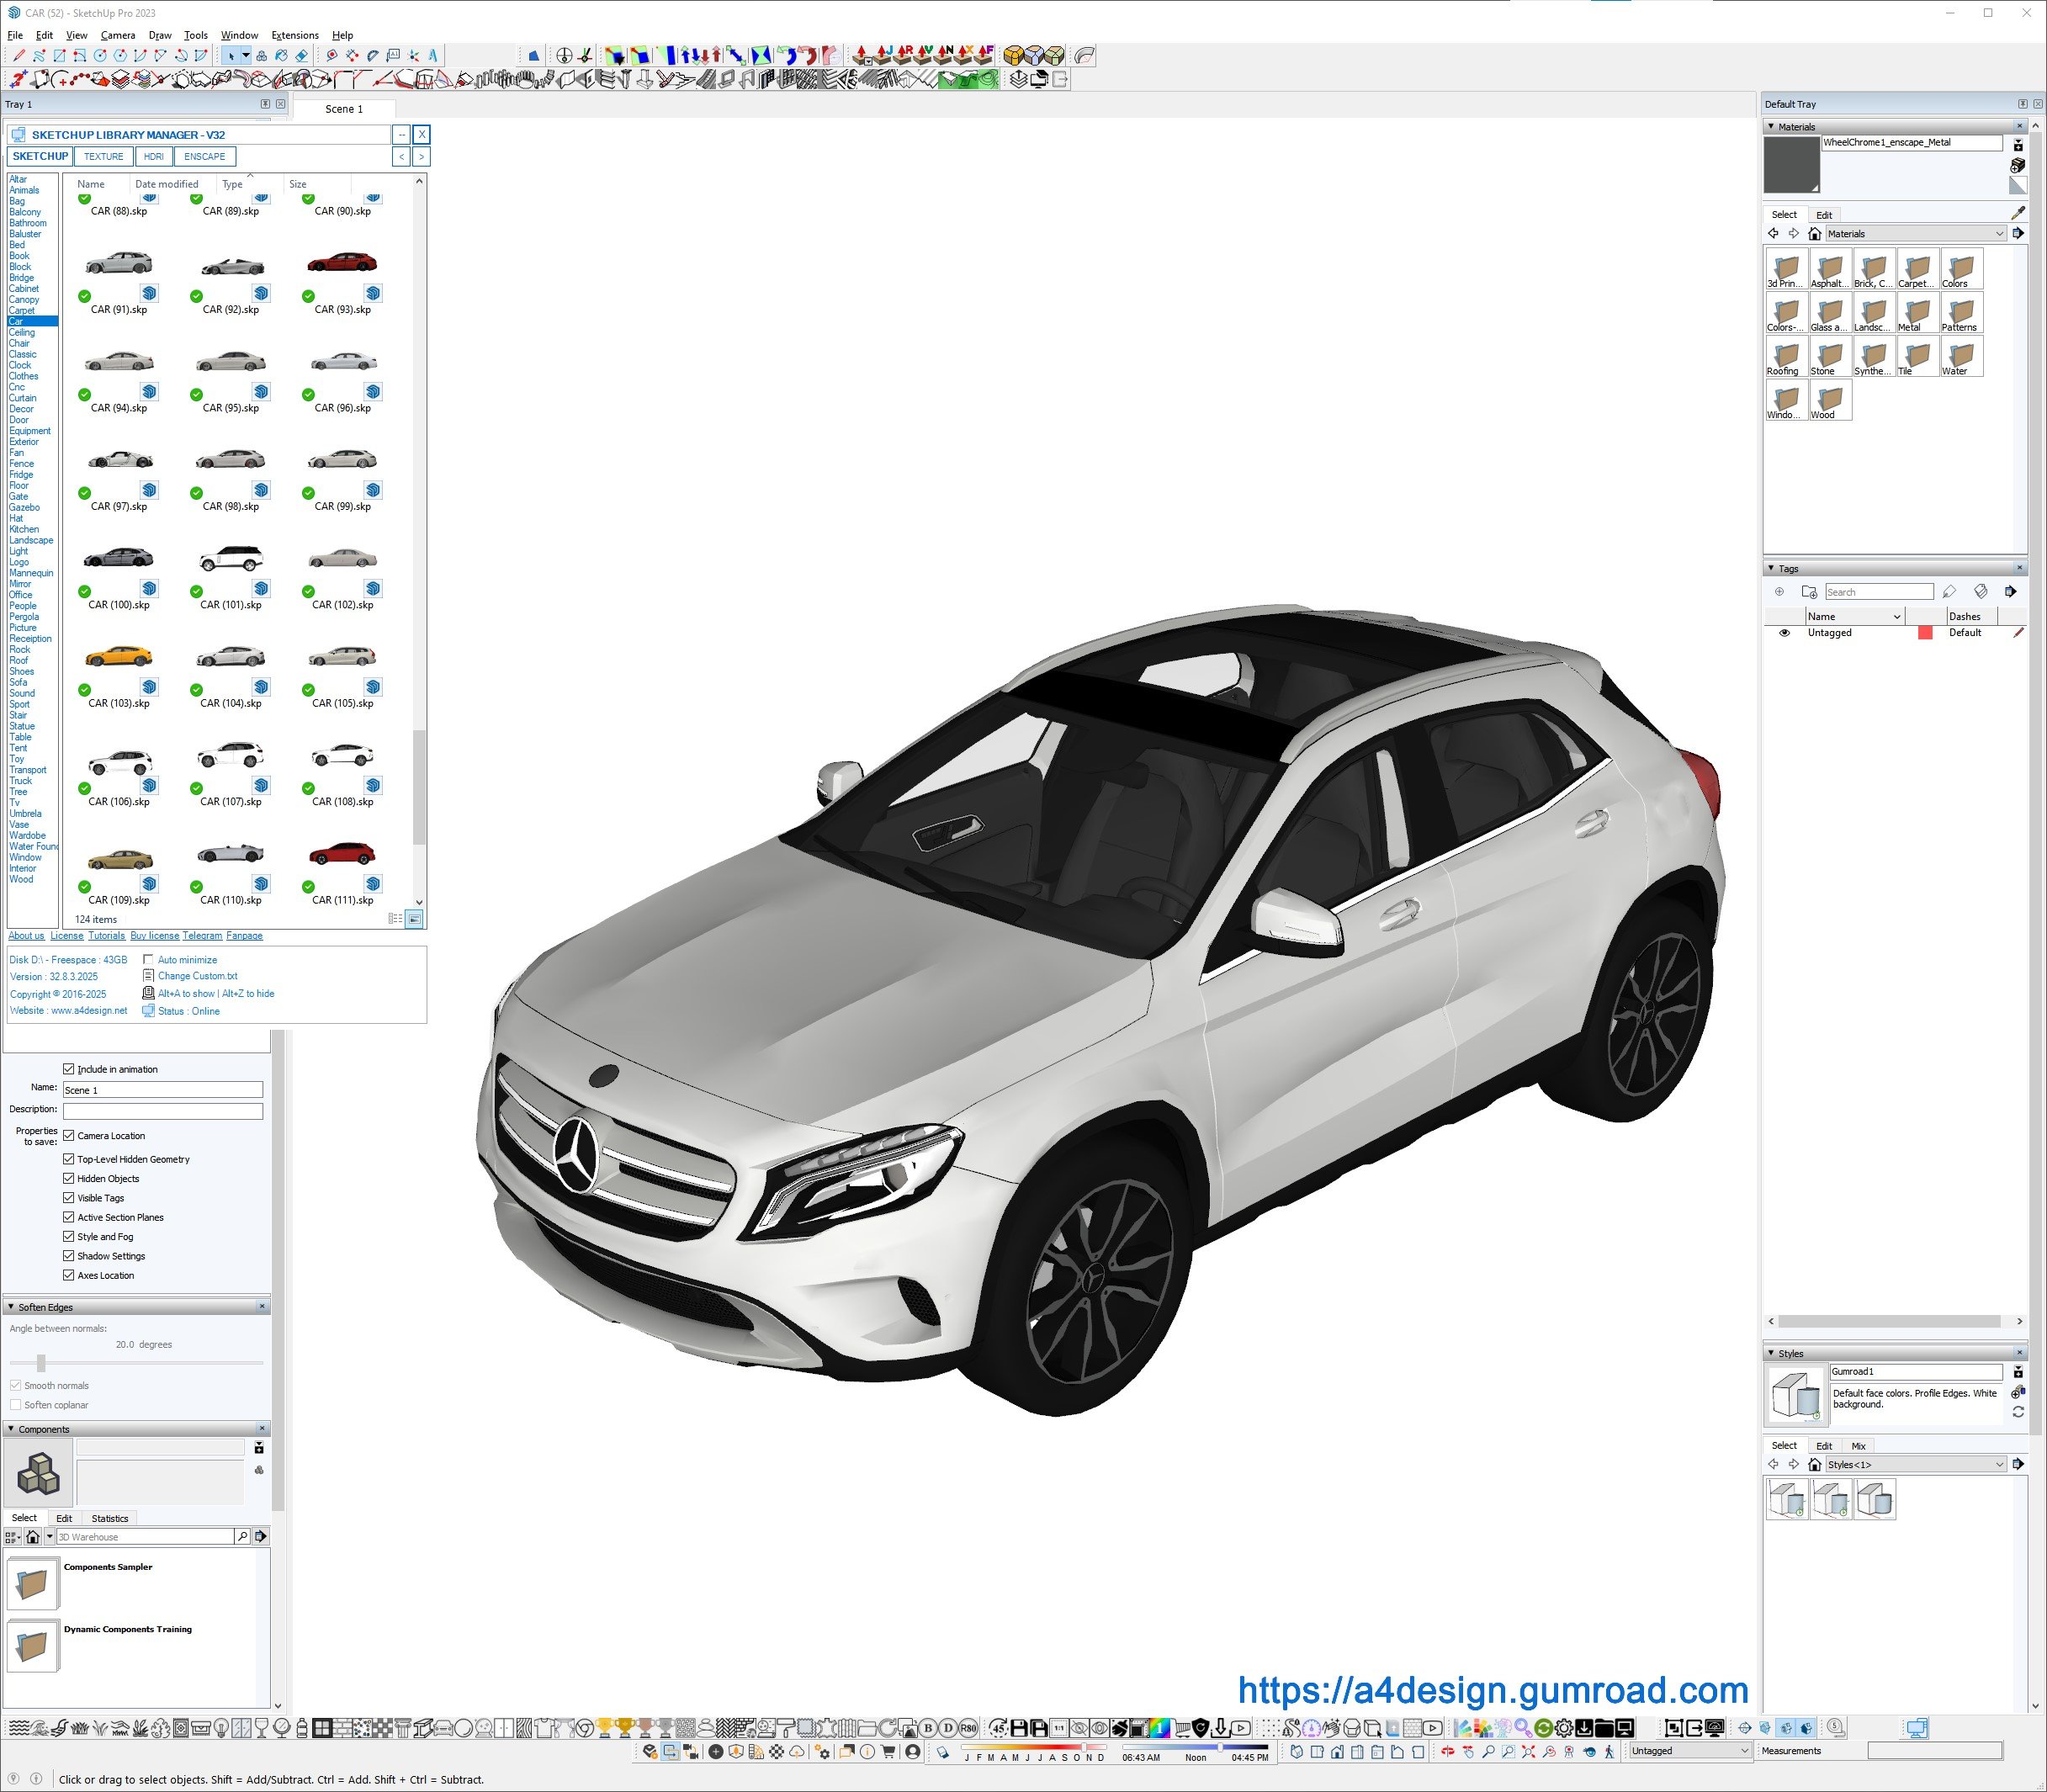Open the Tutorials link
The height and width of the screenshot is (1792, 2047).
[x=106, y=936]
